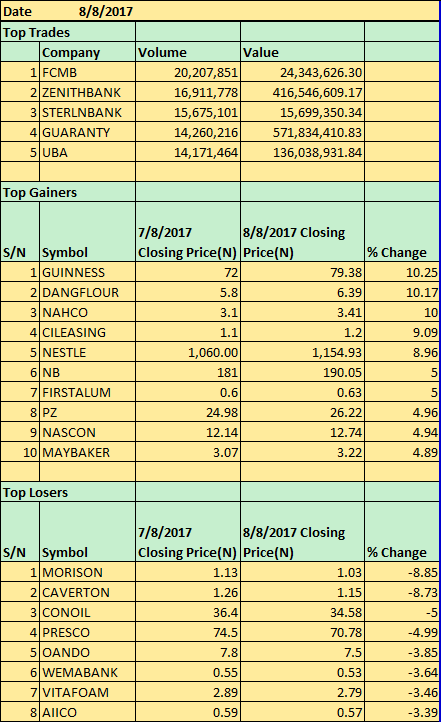Select the Top Losers header cell

tap(68, 492)
